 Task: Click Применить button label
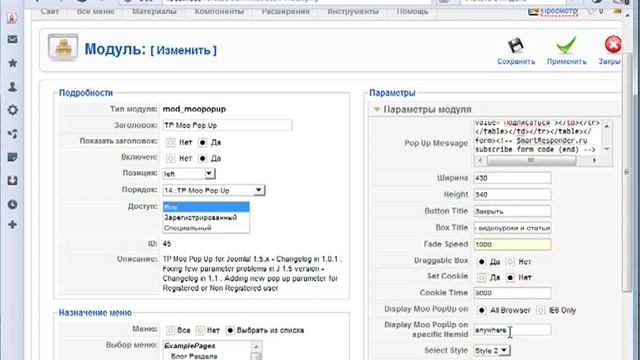(567, 62)
